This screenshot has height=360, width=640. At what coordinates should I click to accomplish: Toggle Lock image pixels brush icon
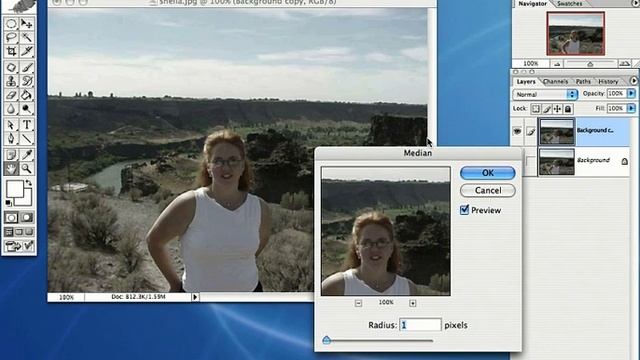pos(547,109)
